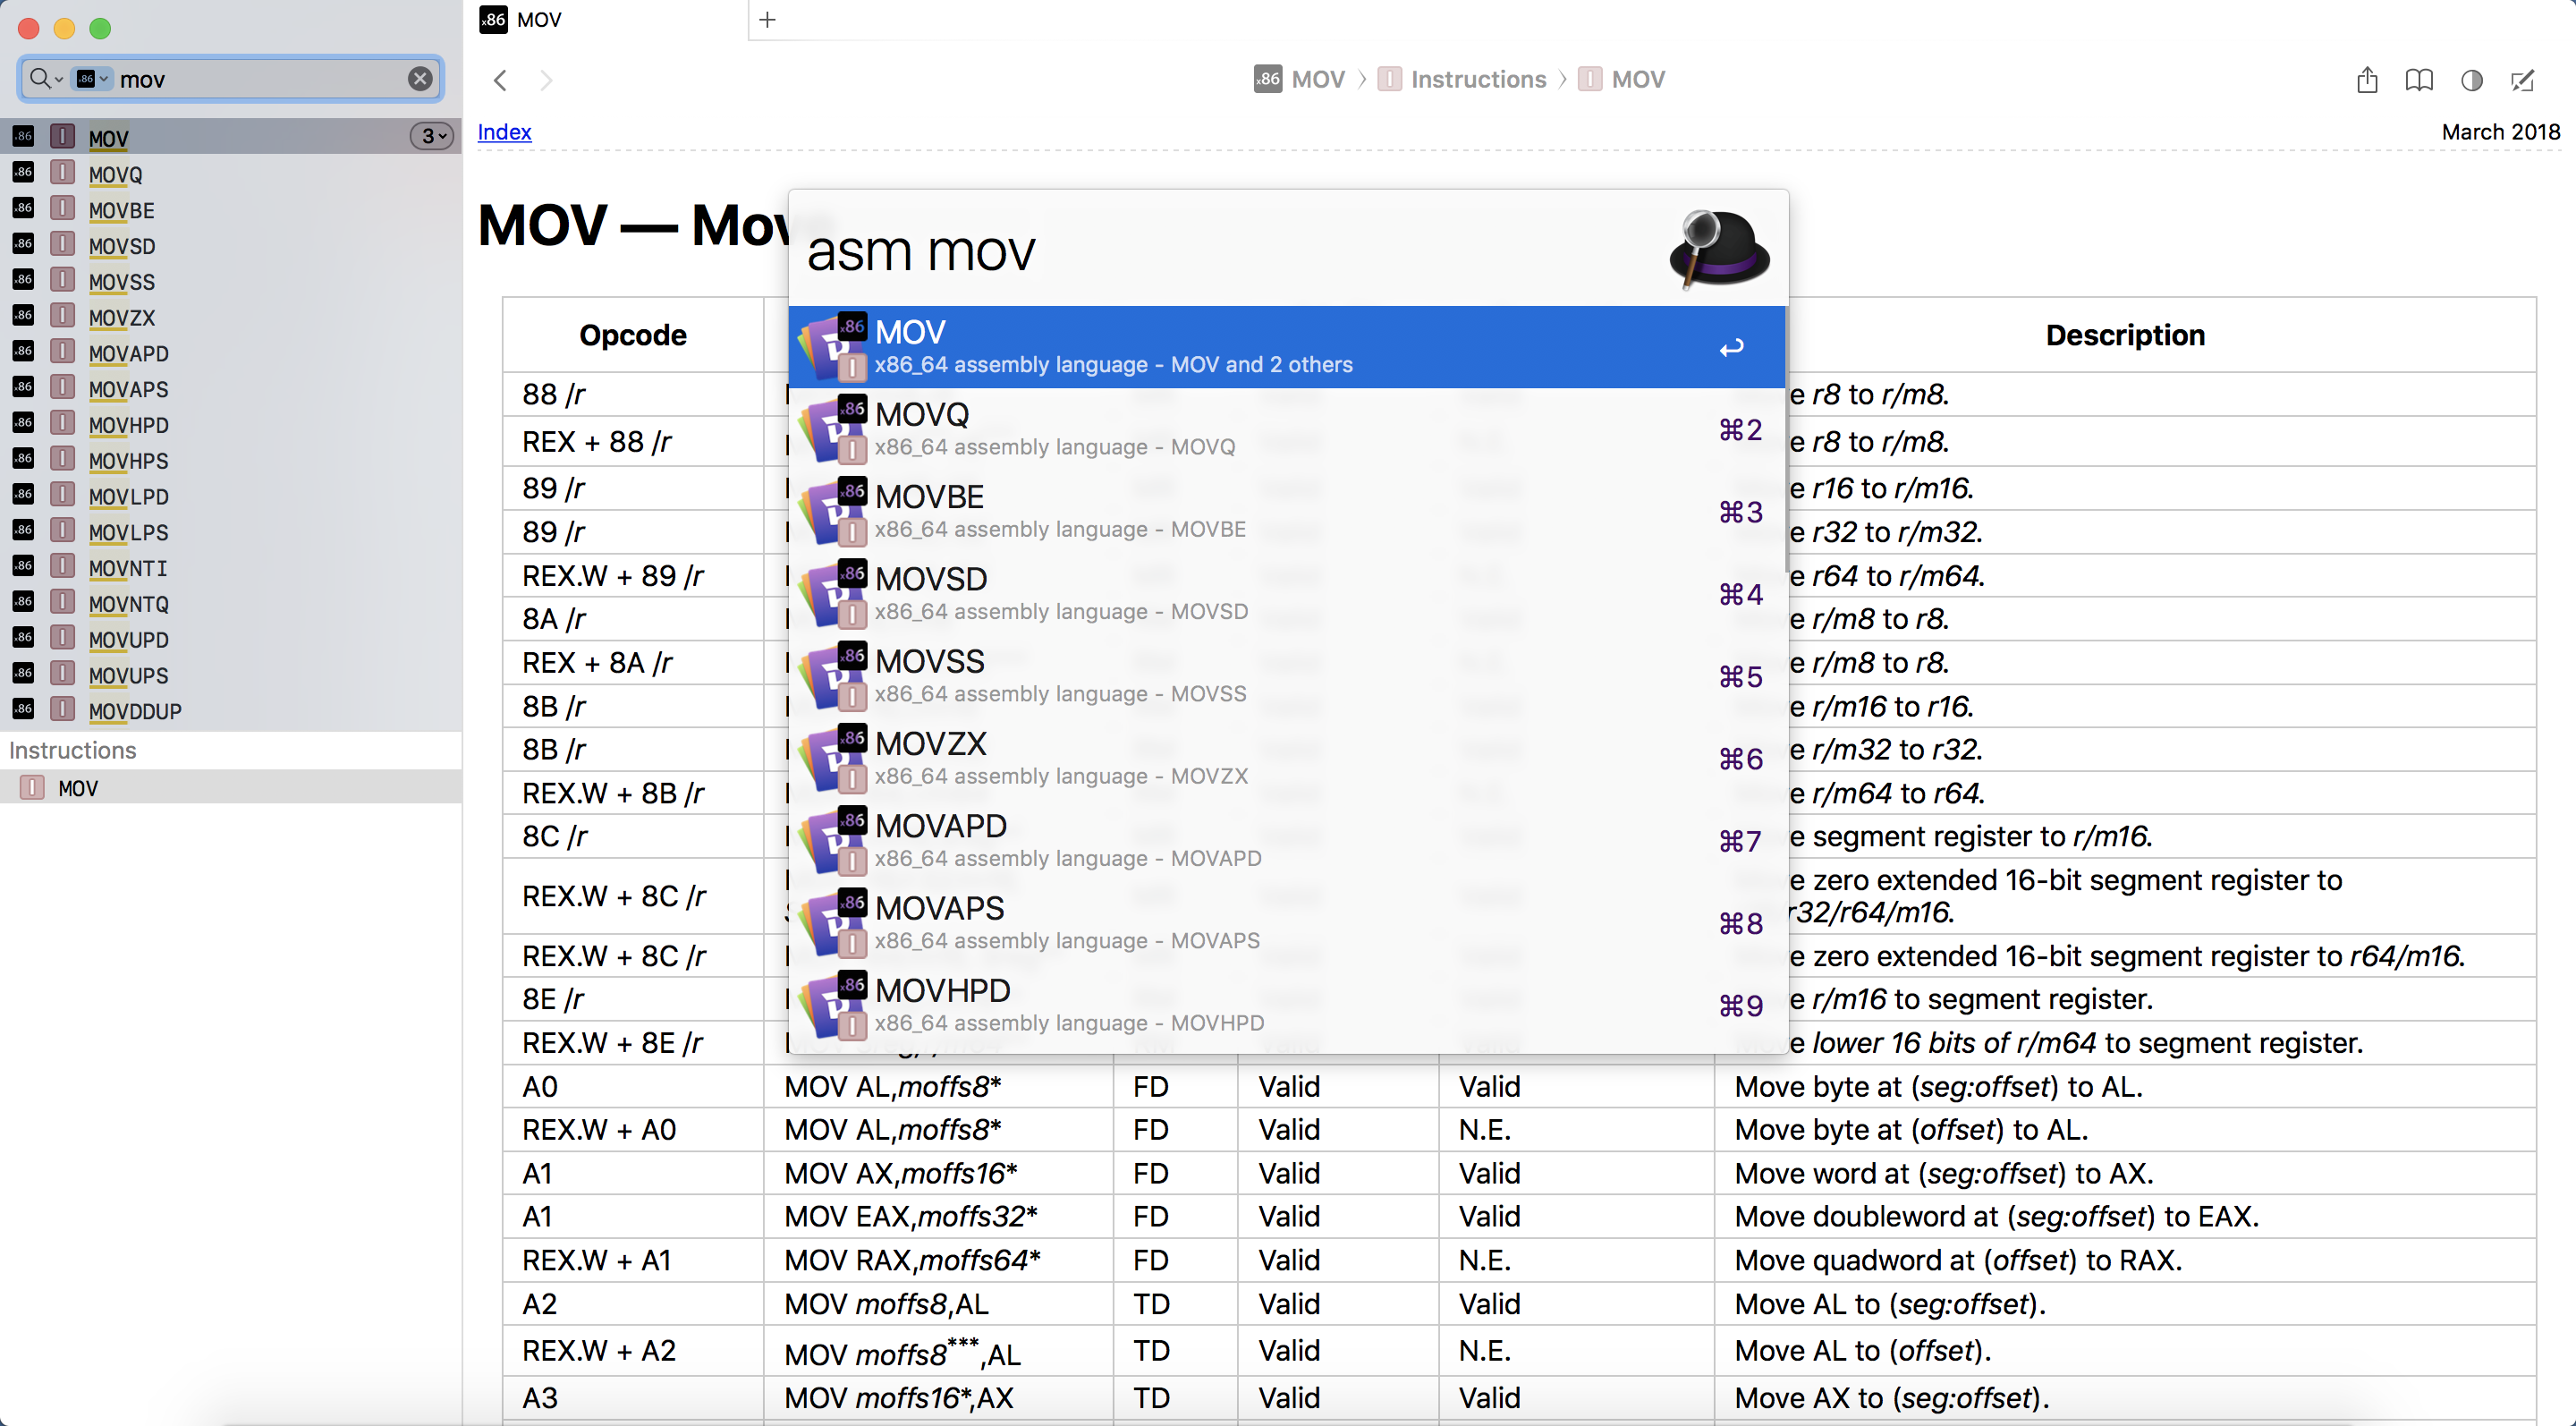Click the share icon in toolbar

click(x=2366, y=80)
